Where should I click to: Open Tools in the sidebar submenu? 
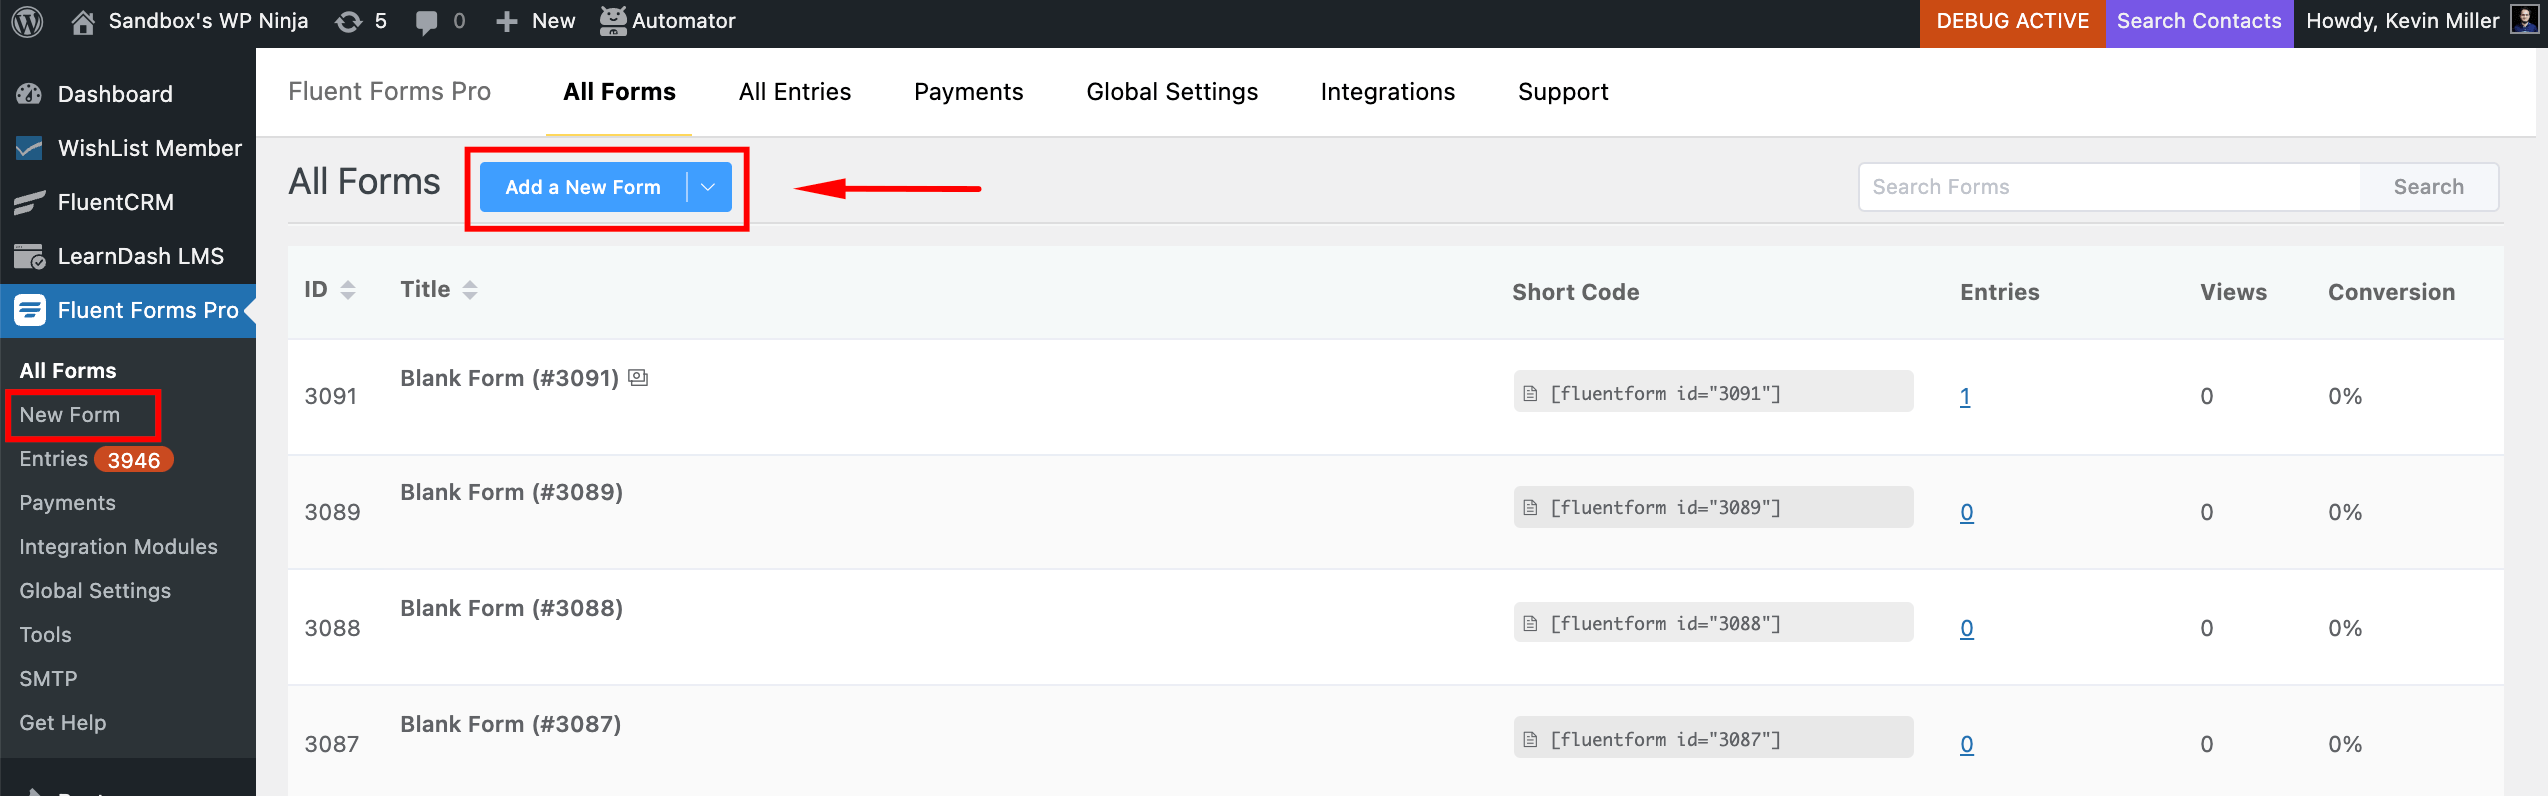click(45, 634)
